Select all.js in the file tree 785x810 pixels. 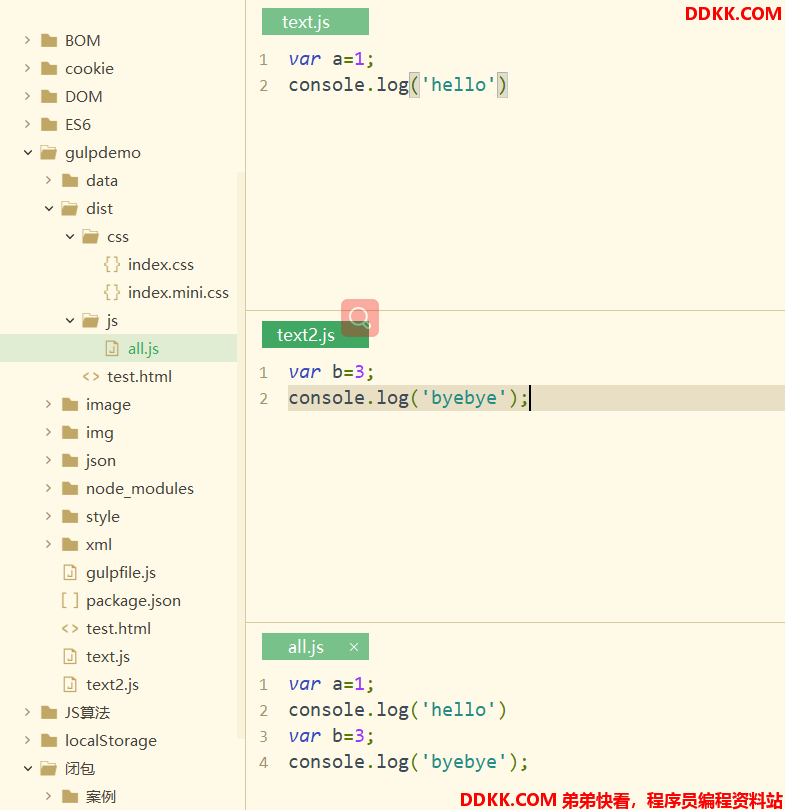(118, 348)
